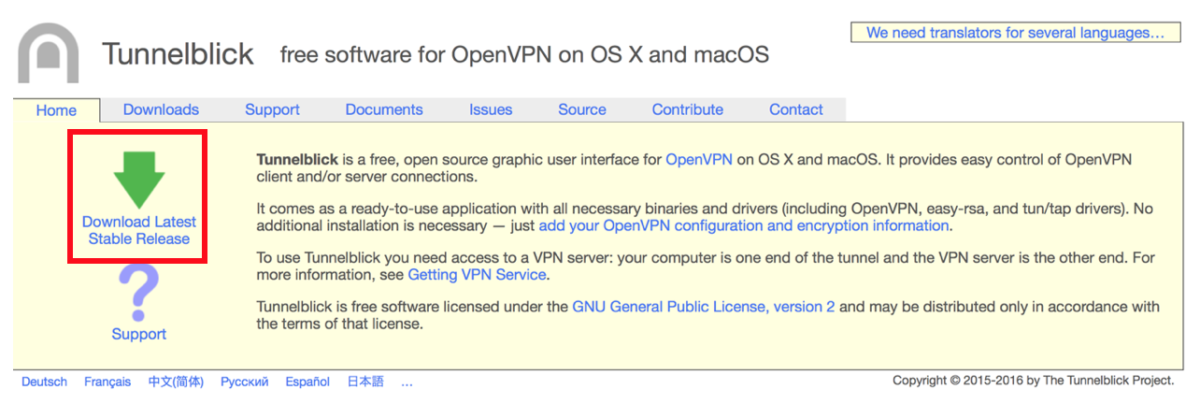Switch language to 日本語
Image resolution: width=1200 pixels, height=404 pixels.
365,382
